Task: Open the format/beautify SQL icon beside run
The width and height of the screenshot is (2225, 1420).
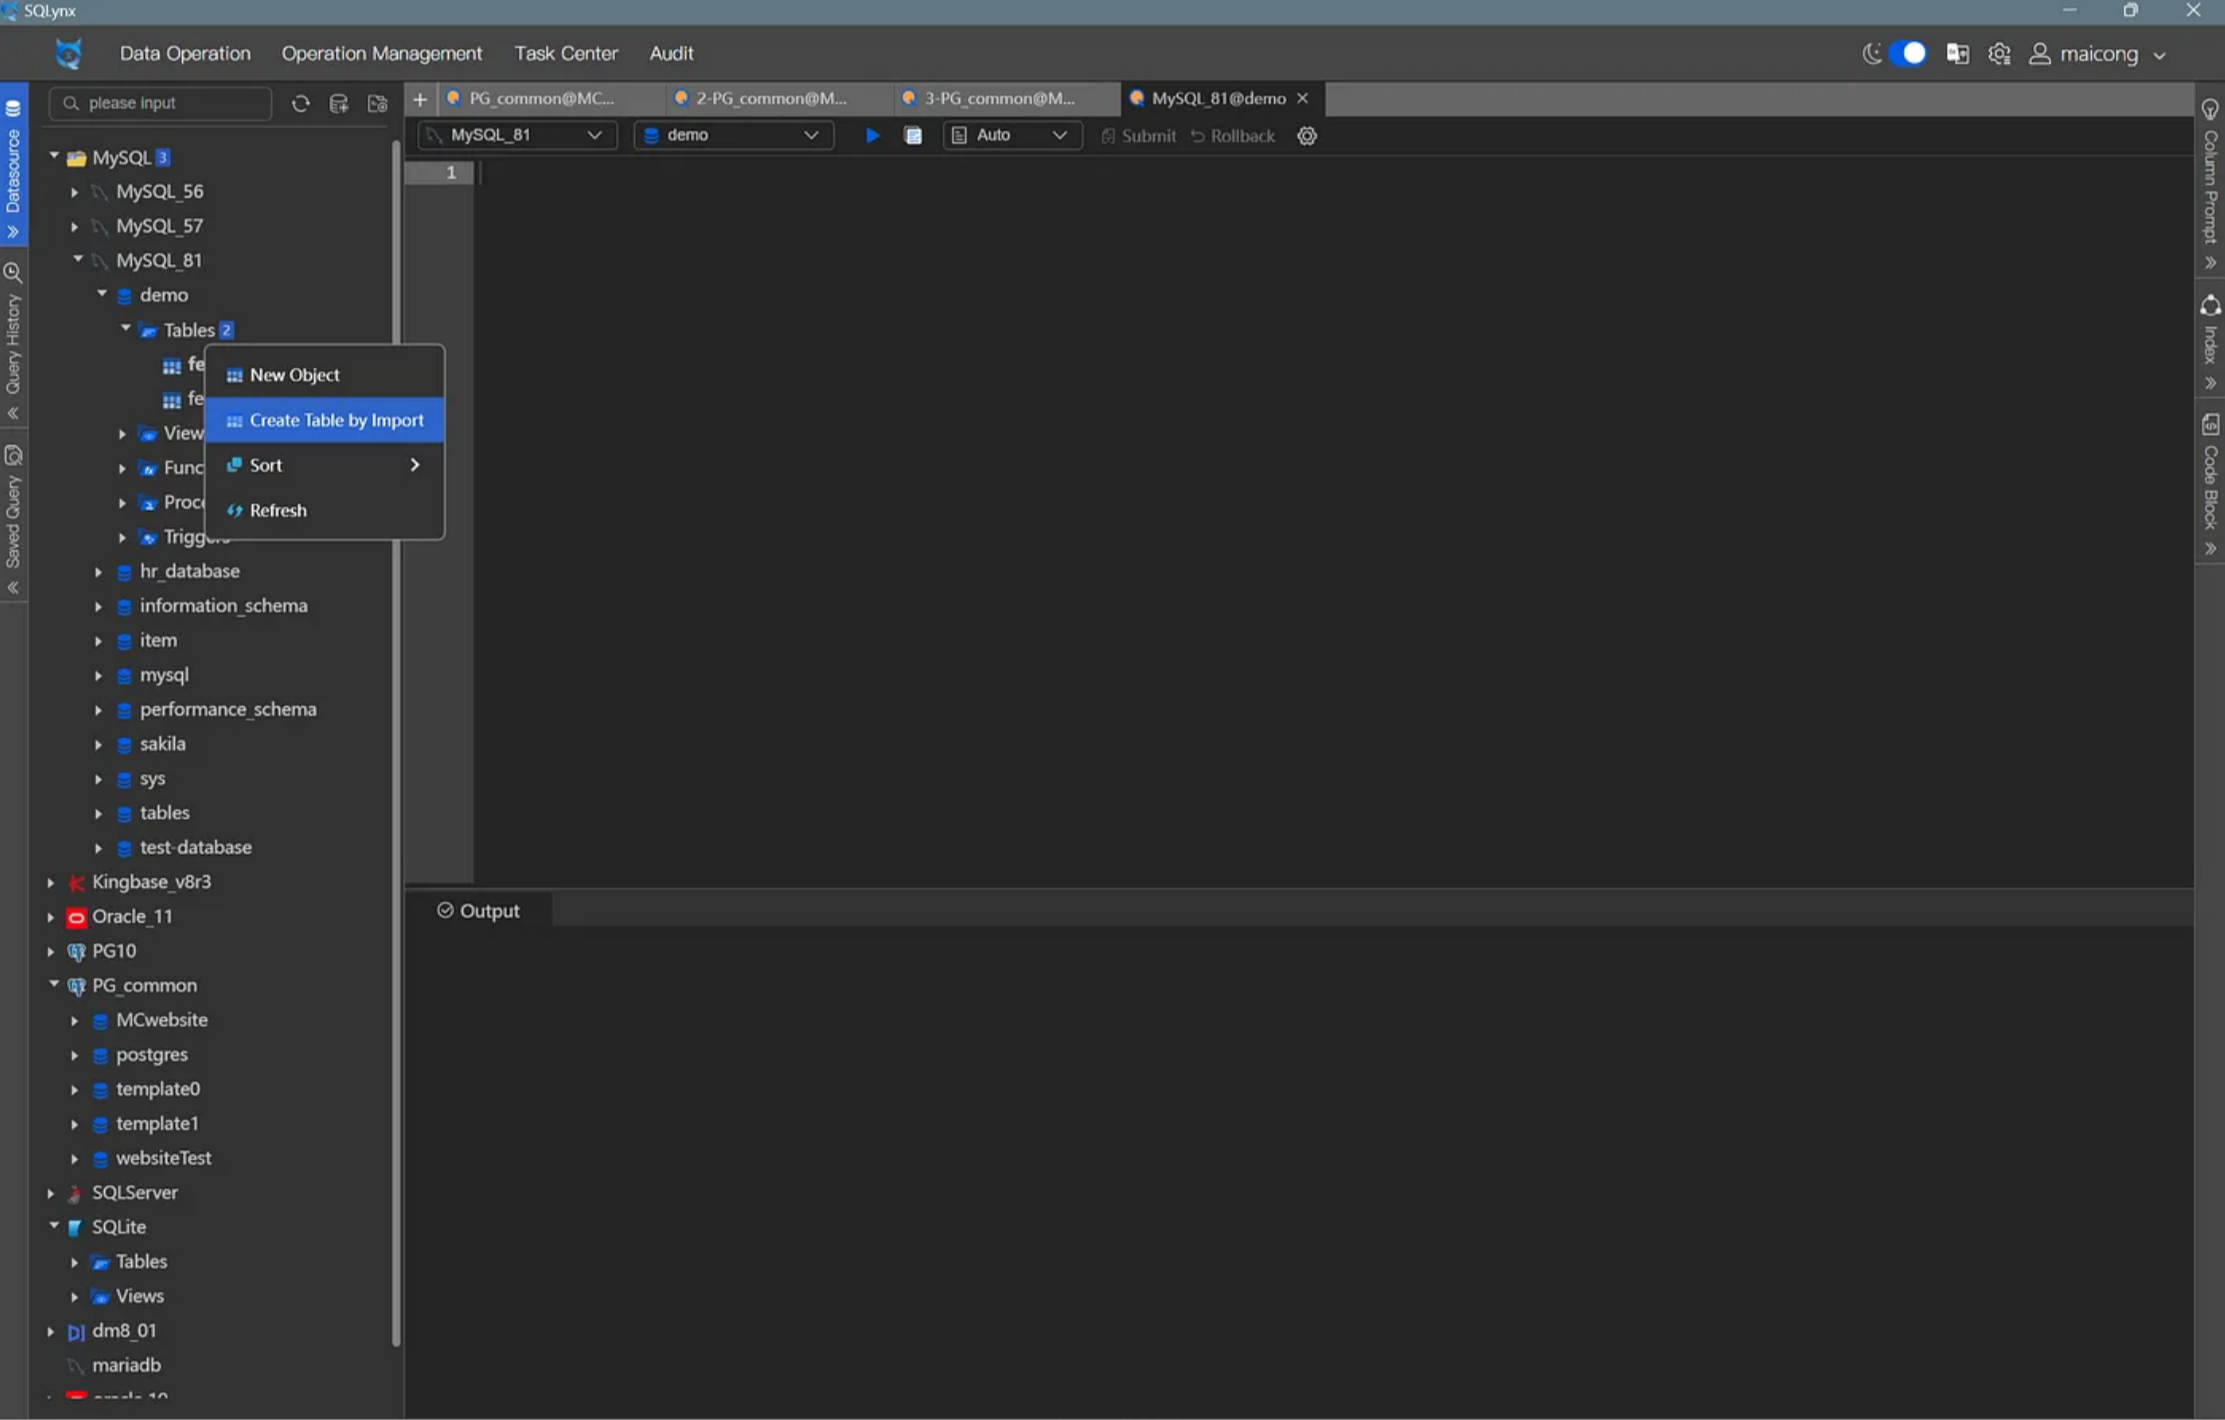Action: (x=913, y=135)
